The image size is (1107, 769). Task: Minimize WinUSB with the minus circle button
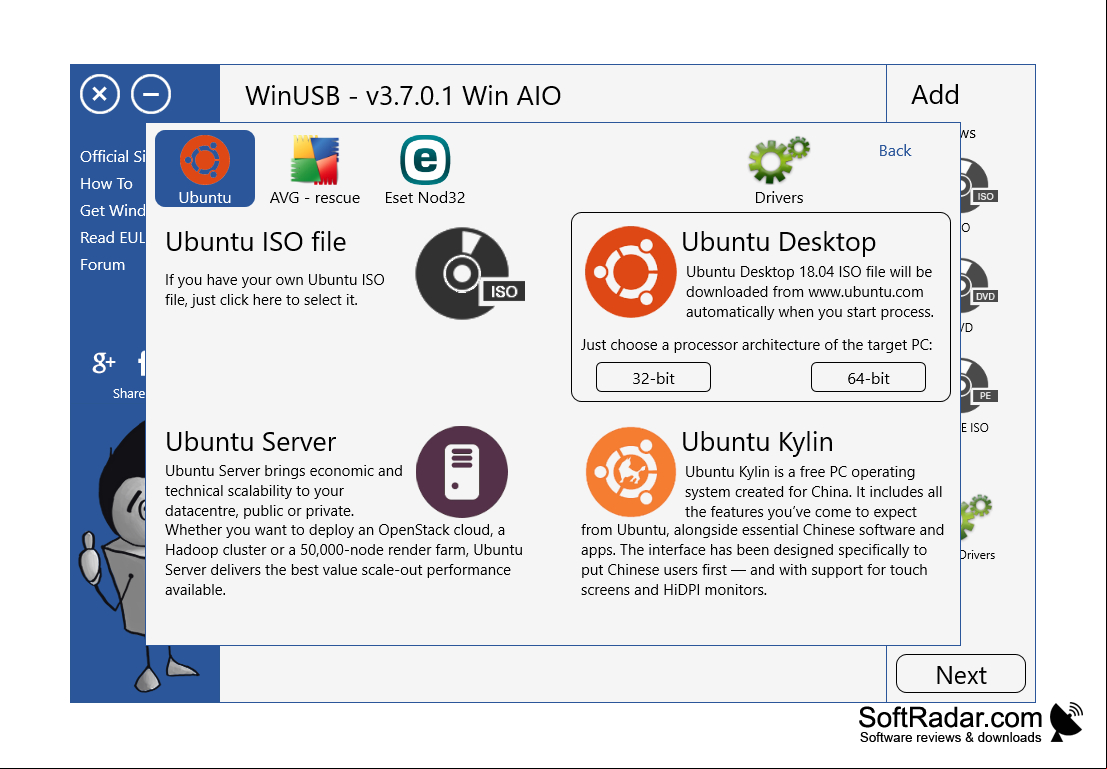[x=151, y=94]
